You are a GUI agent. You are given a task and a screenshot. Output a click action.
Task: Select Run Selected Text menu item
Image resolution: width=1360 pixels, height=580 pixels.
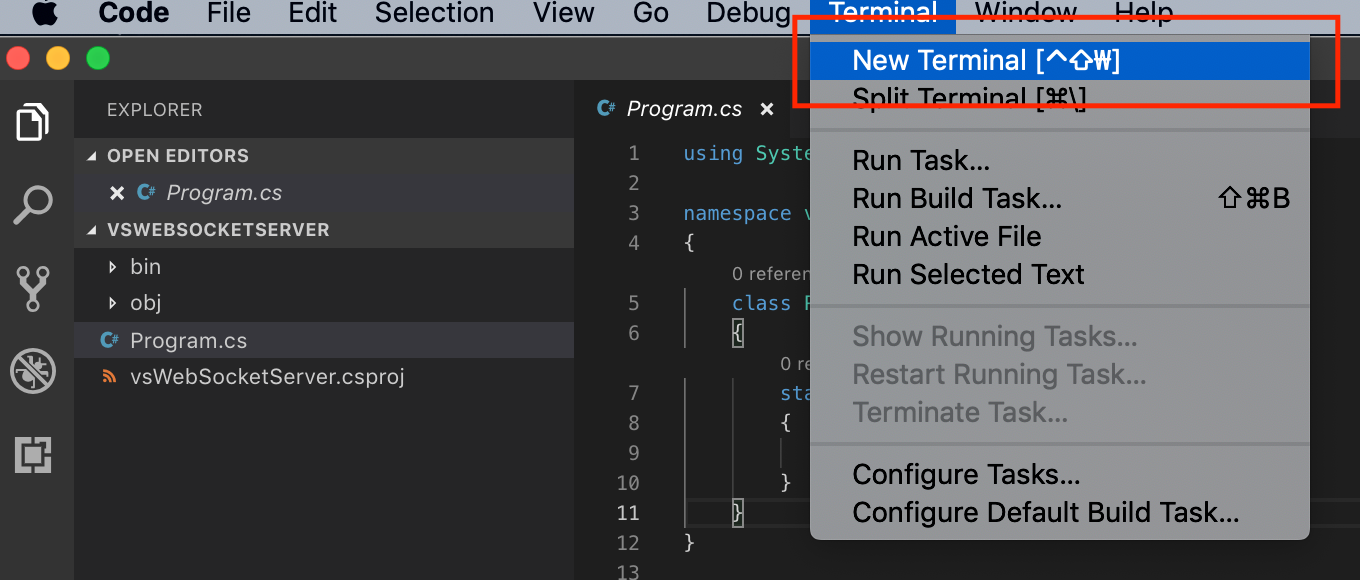coord(1059,275)
